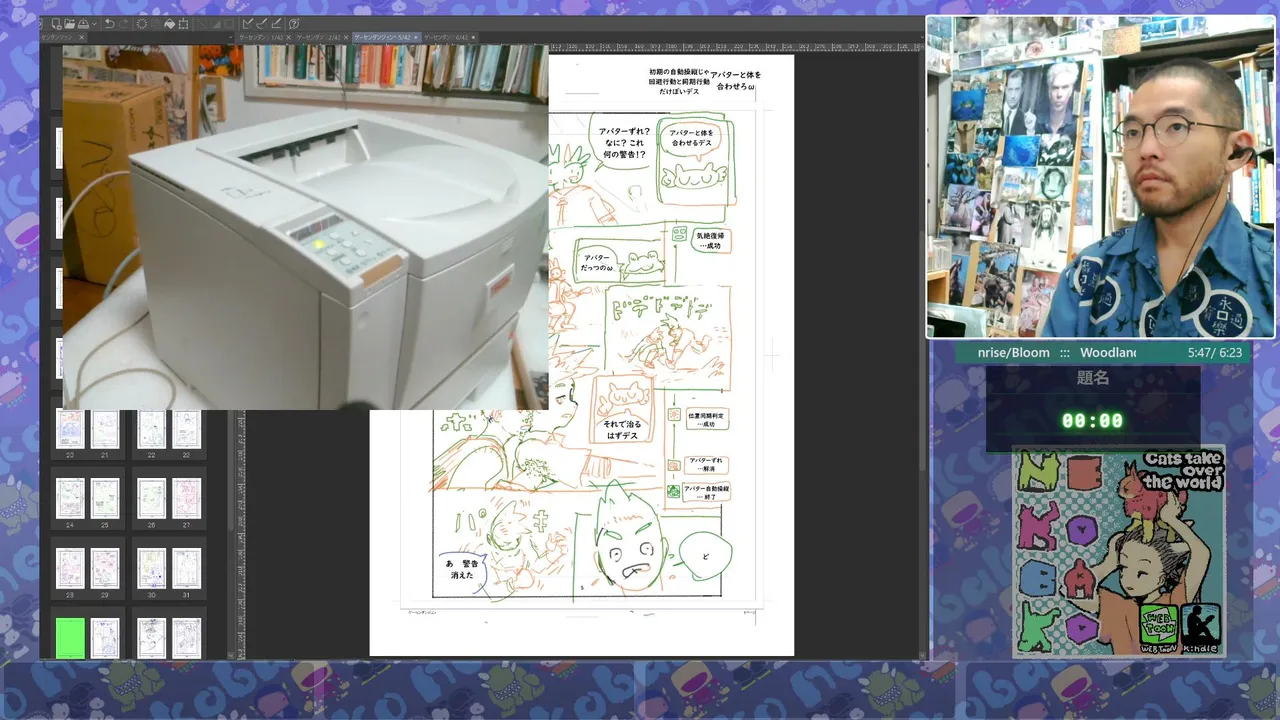Save the manga with the Save icon
The height and width of the screenshot is (720, 1280).
point(83,23)
